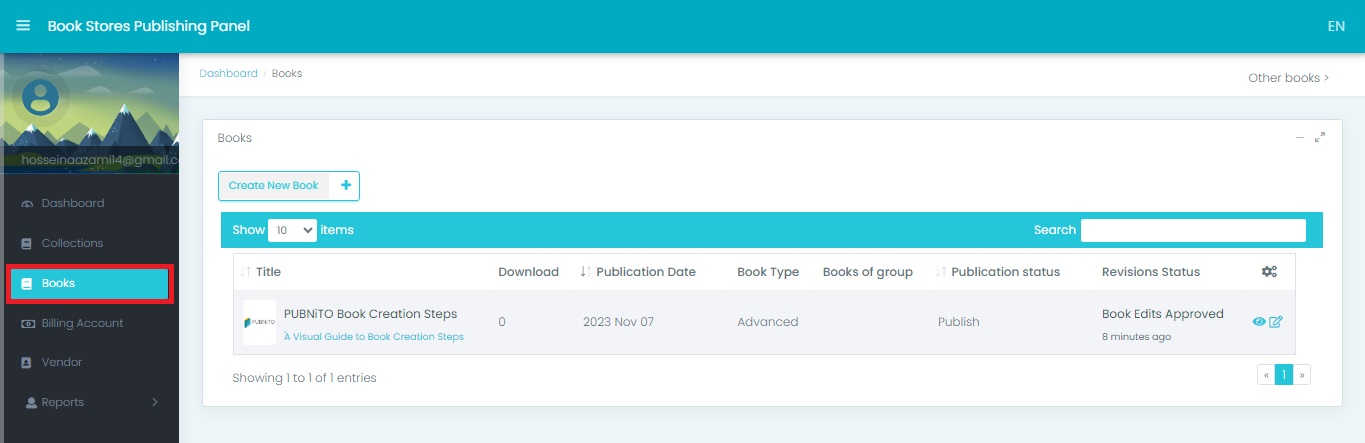Click the Create New Book button
This screenshot has height=443, width=1365.
(274, 185)
